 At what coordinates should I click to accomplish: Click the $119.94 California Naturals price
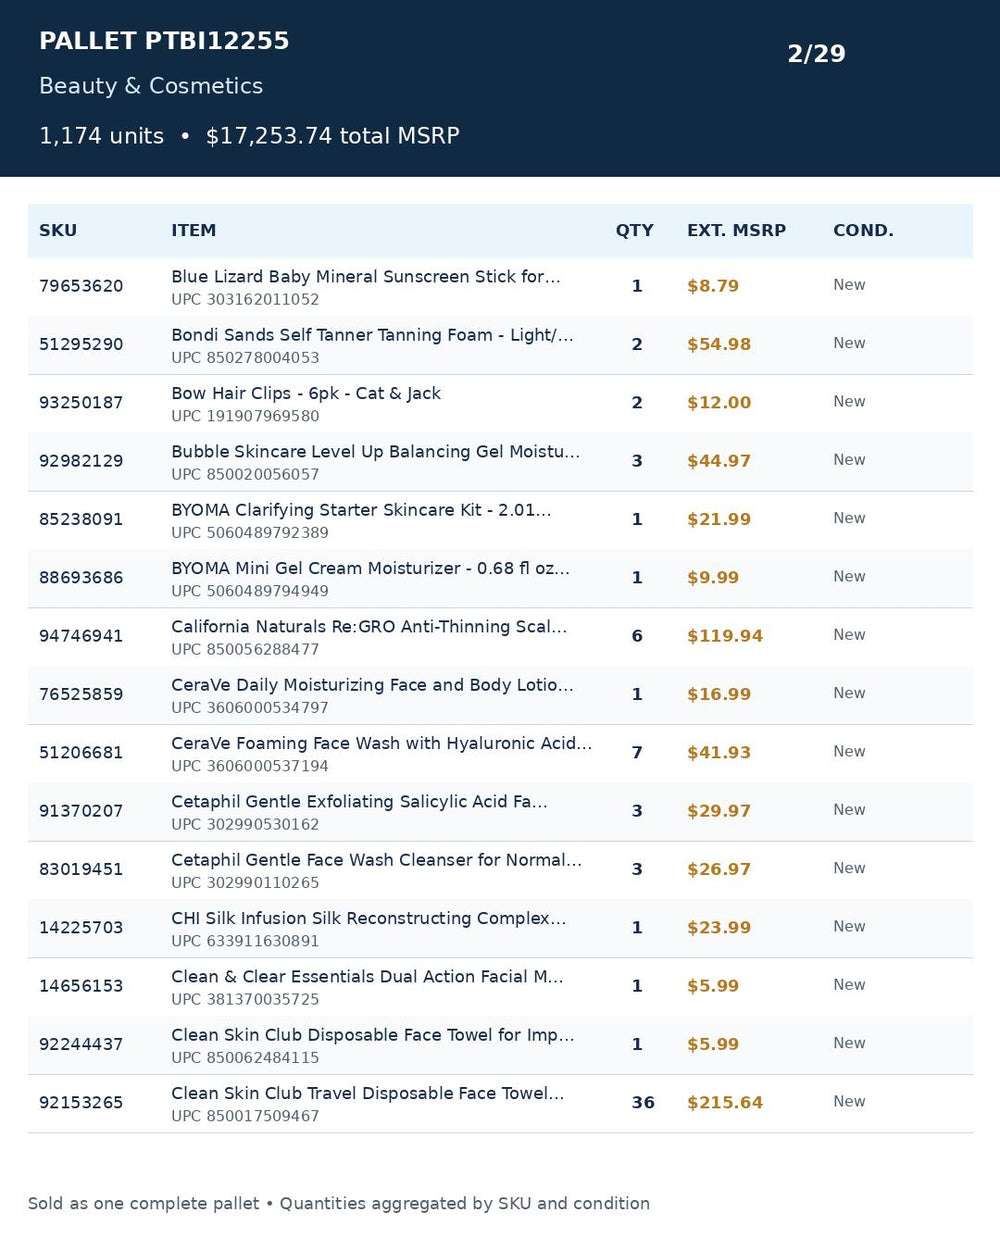724,636
